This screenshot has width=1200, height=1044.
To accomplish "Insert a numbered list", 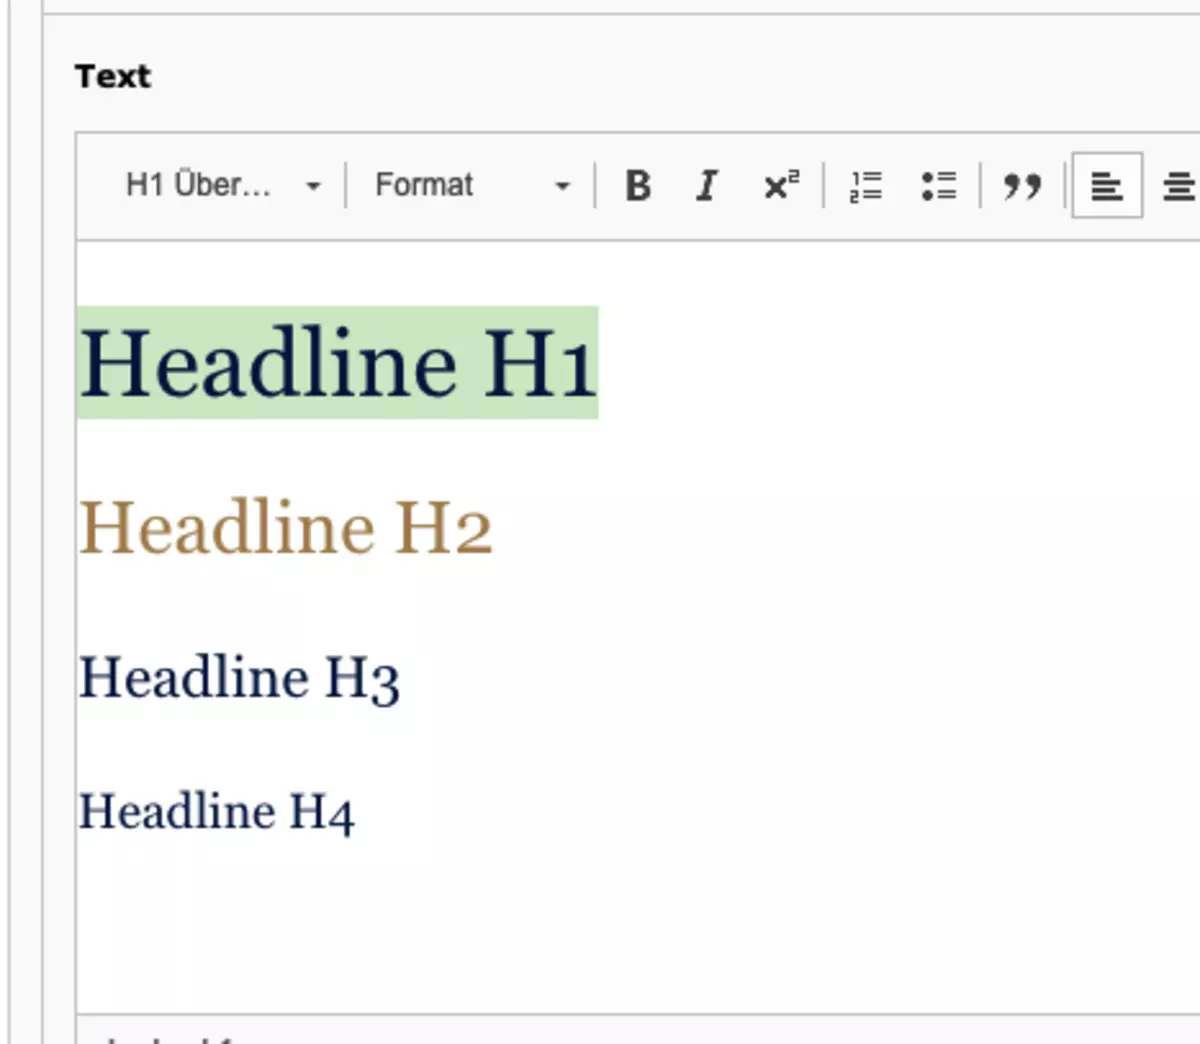I will tap(865, 186).
